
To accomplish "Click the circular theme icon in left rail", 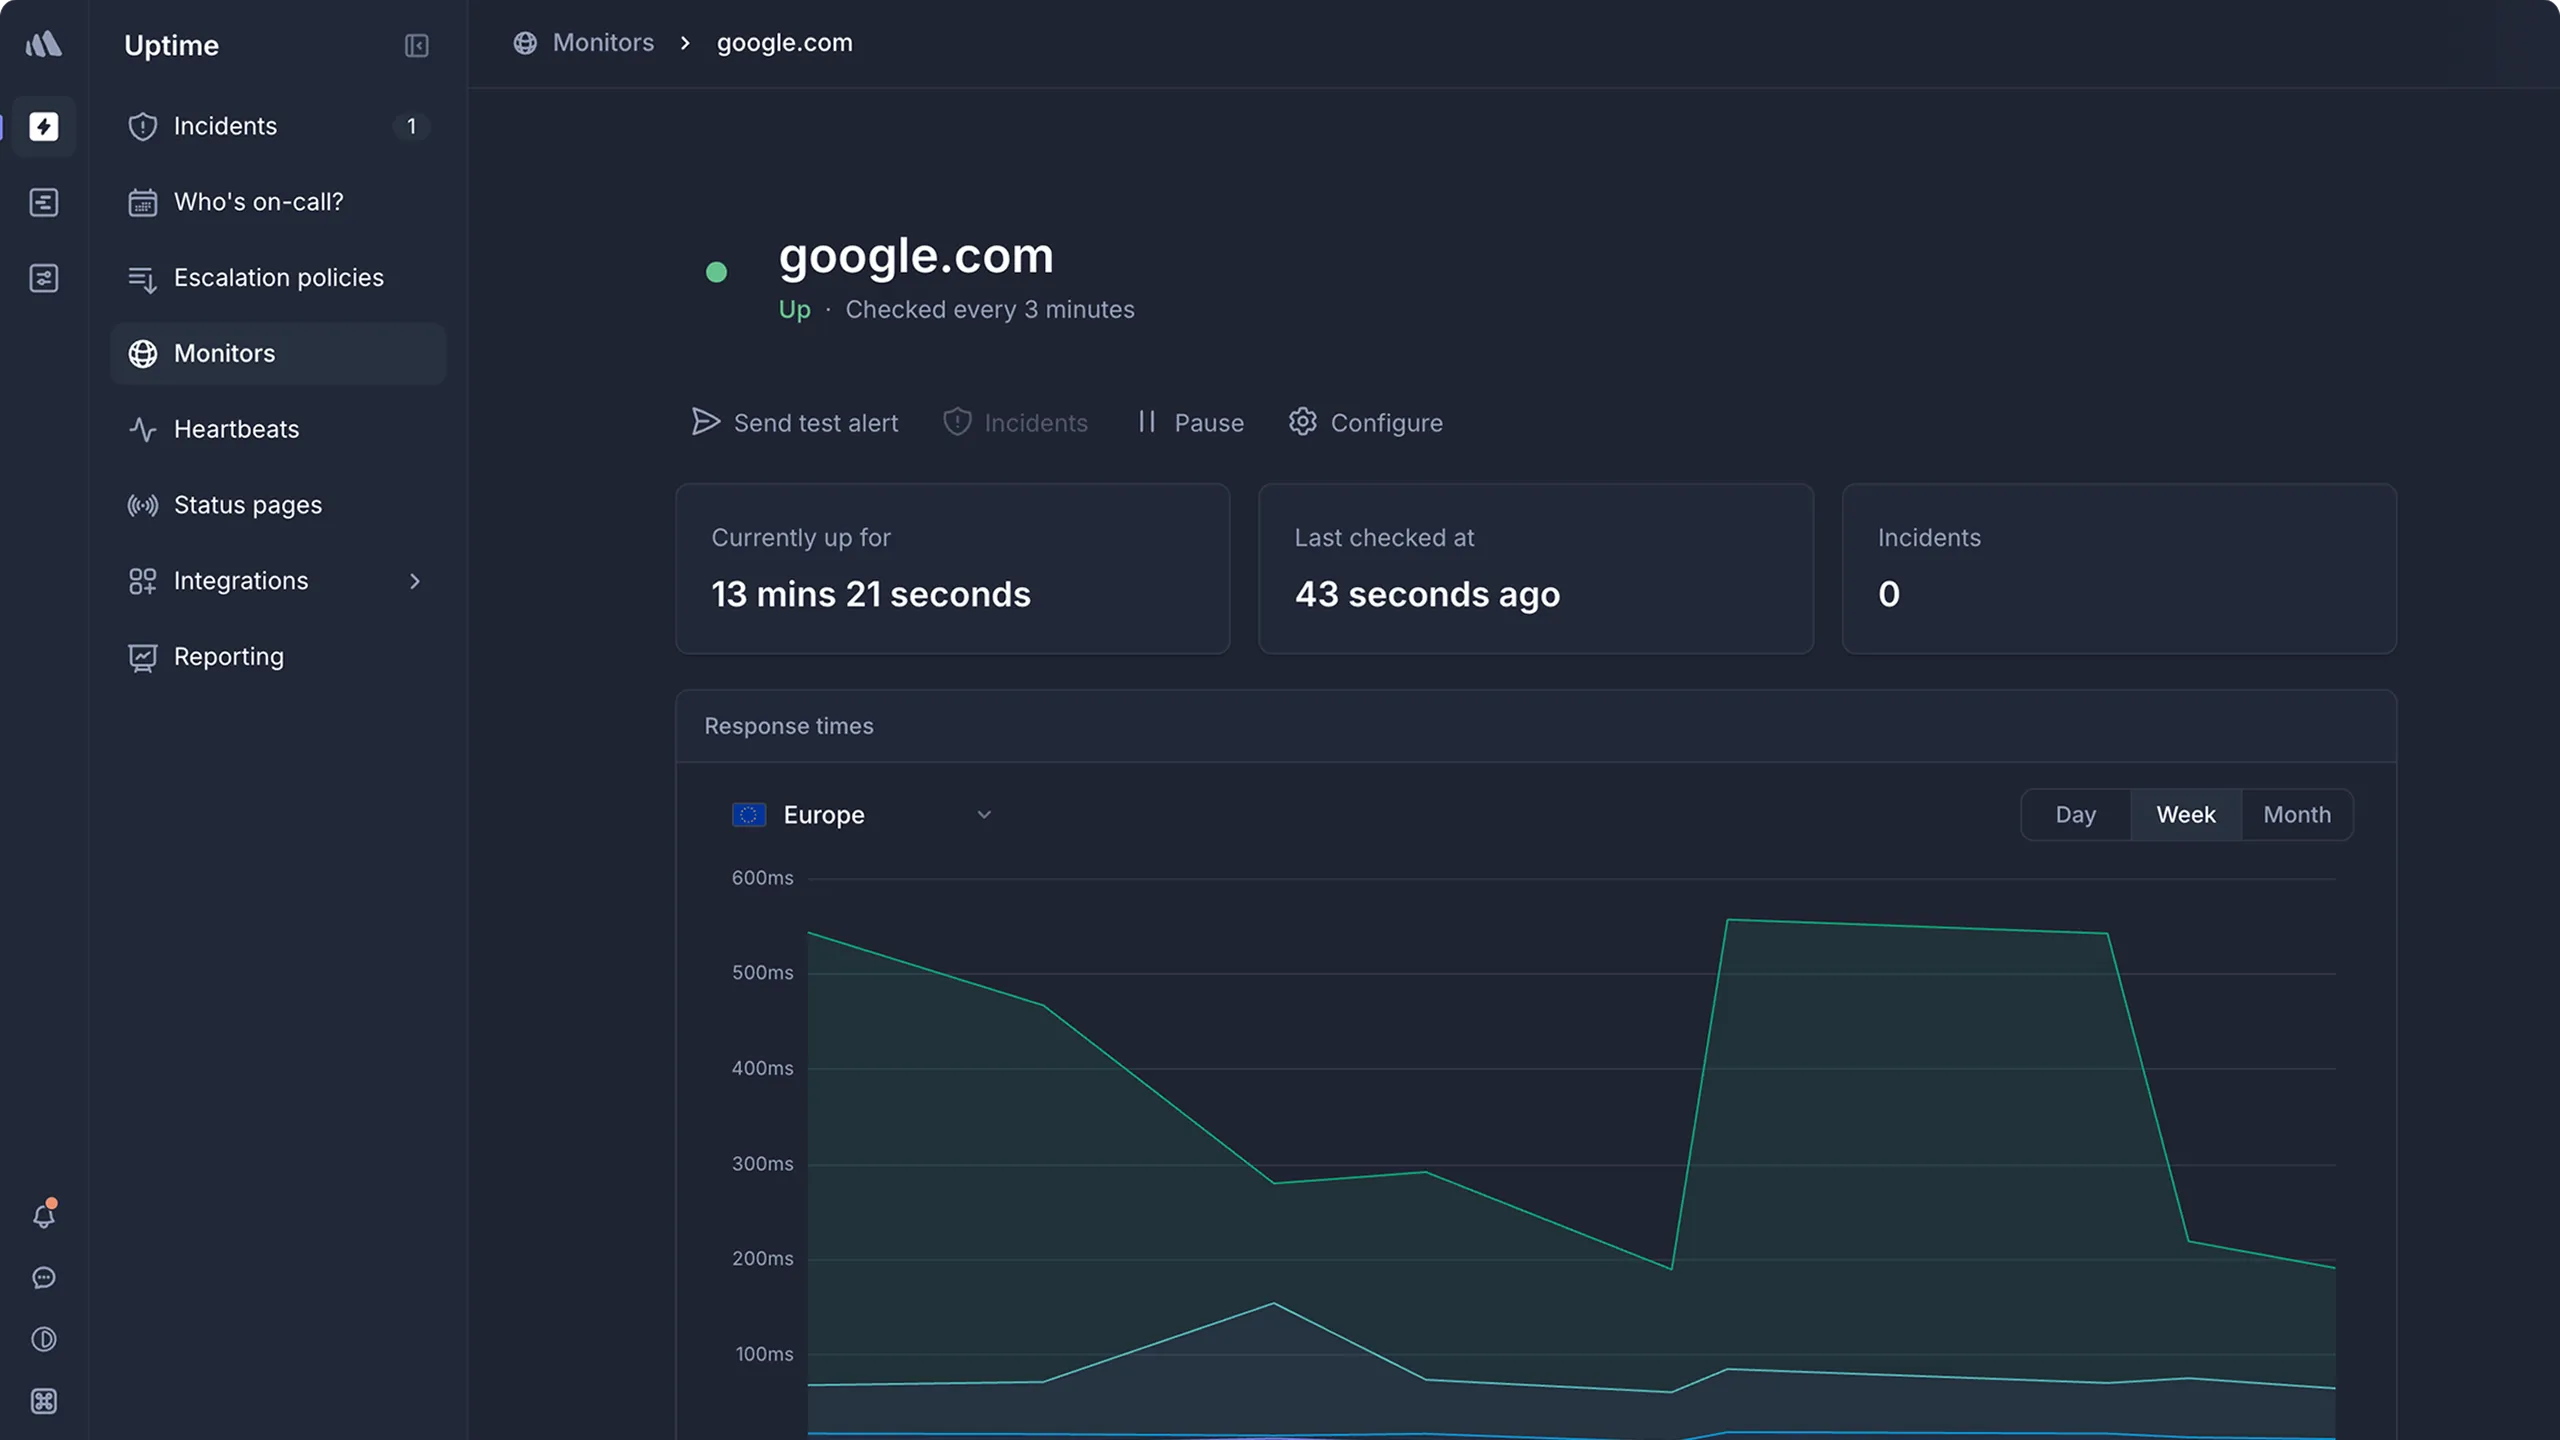I will [44, 1340].
